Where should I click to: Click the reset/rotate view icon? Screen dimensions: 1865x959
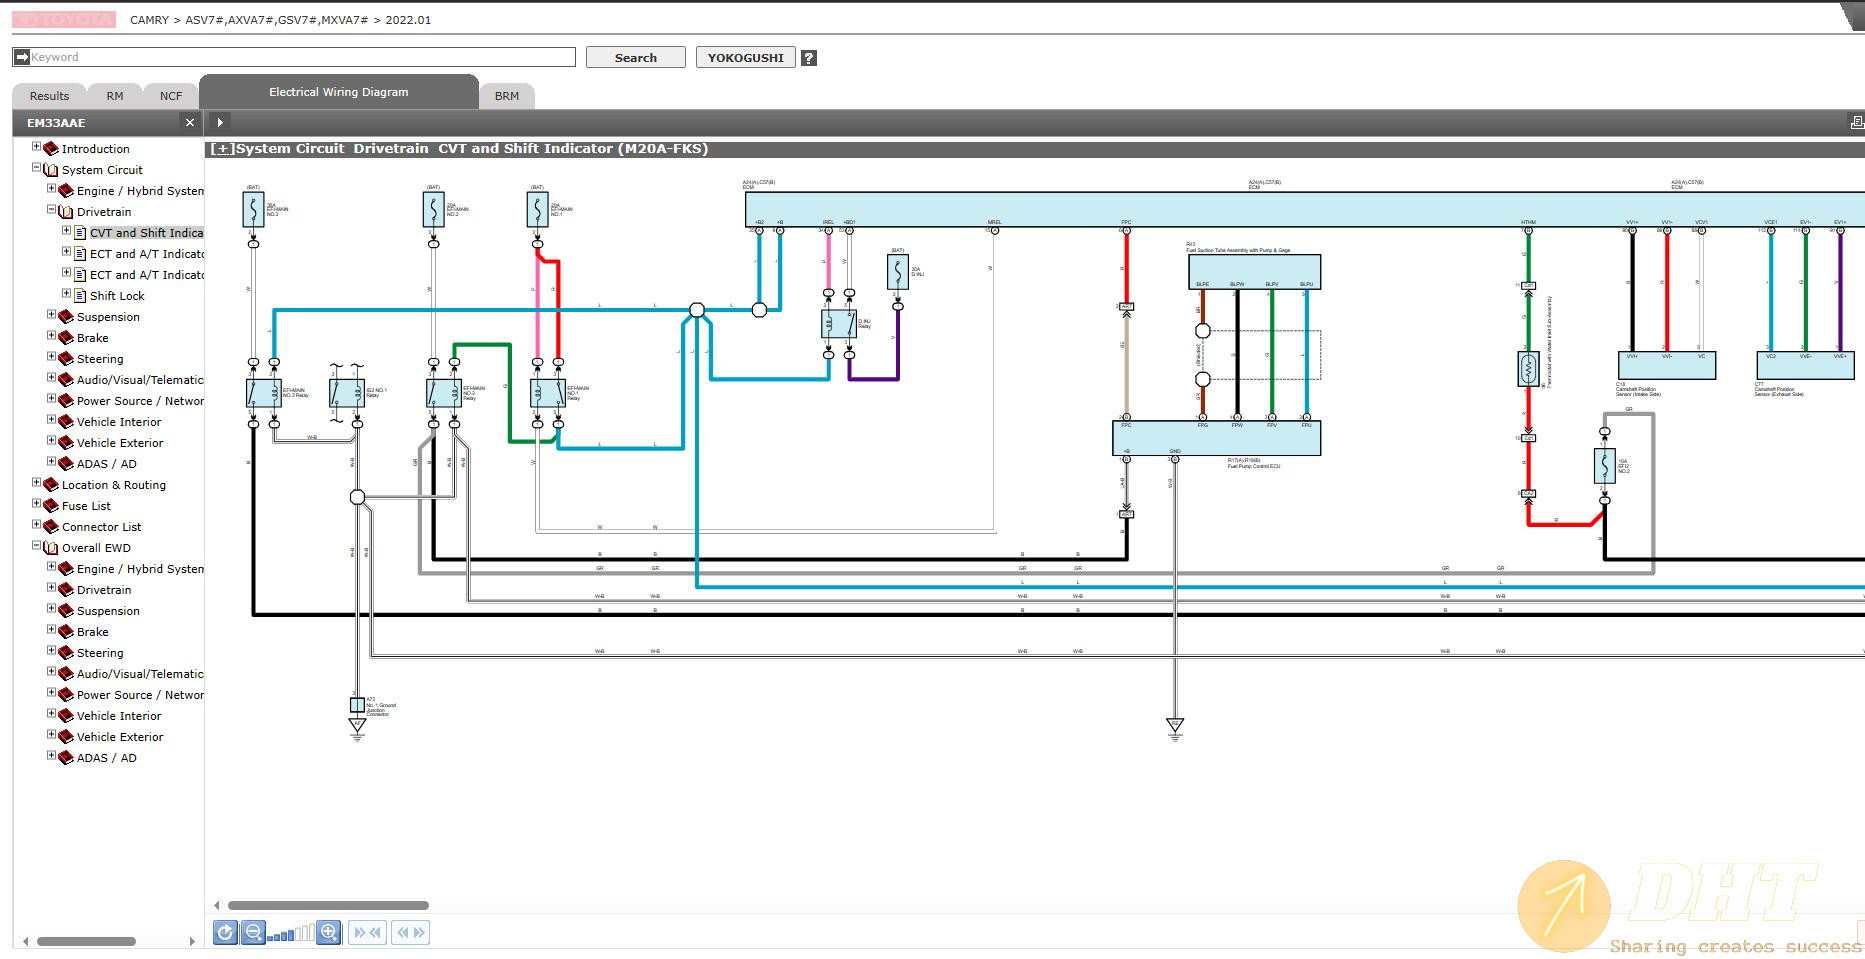[x=225, y=932]
